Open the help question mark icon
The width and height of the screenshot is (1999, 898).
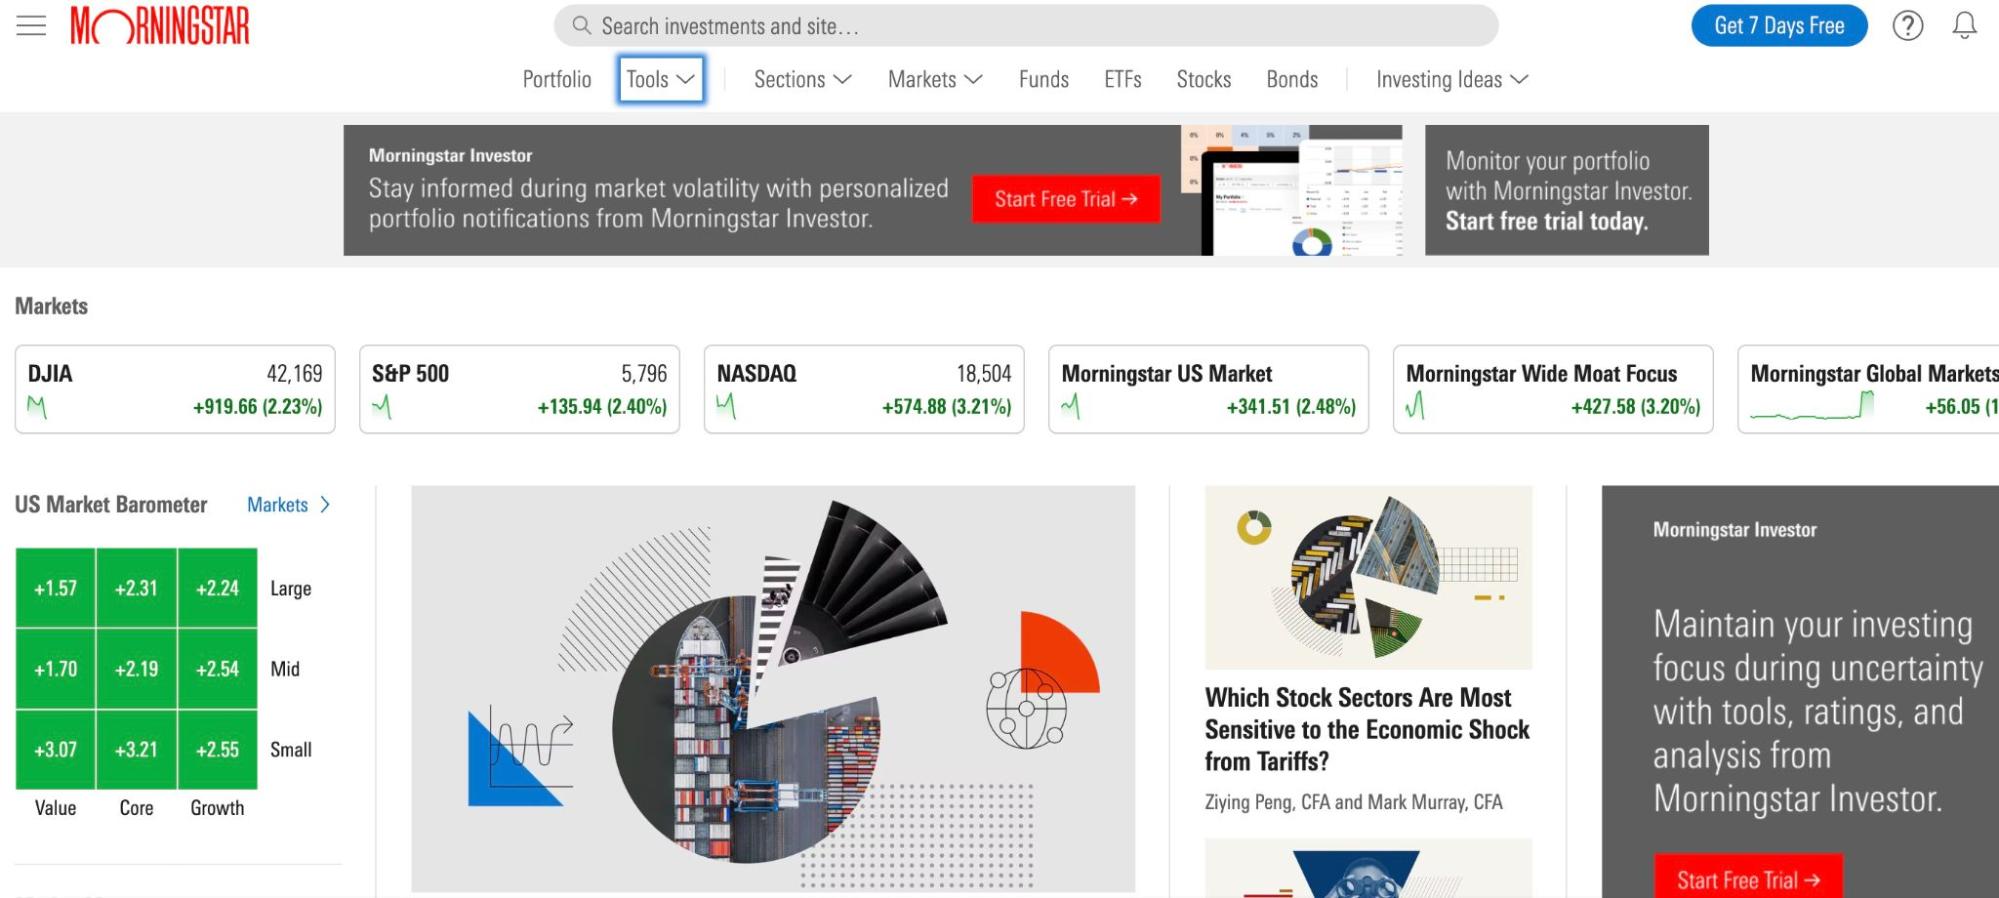1908,25
